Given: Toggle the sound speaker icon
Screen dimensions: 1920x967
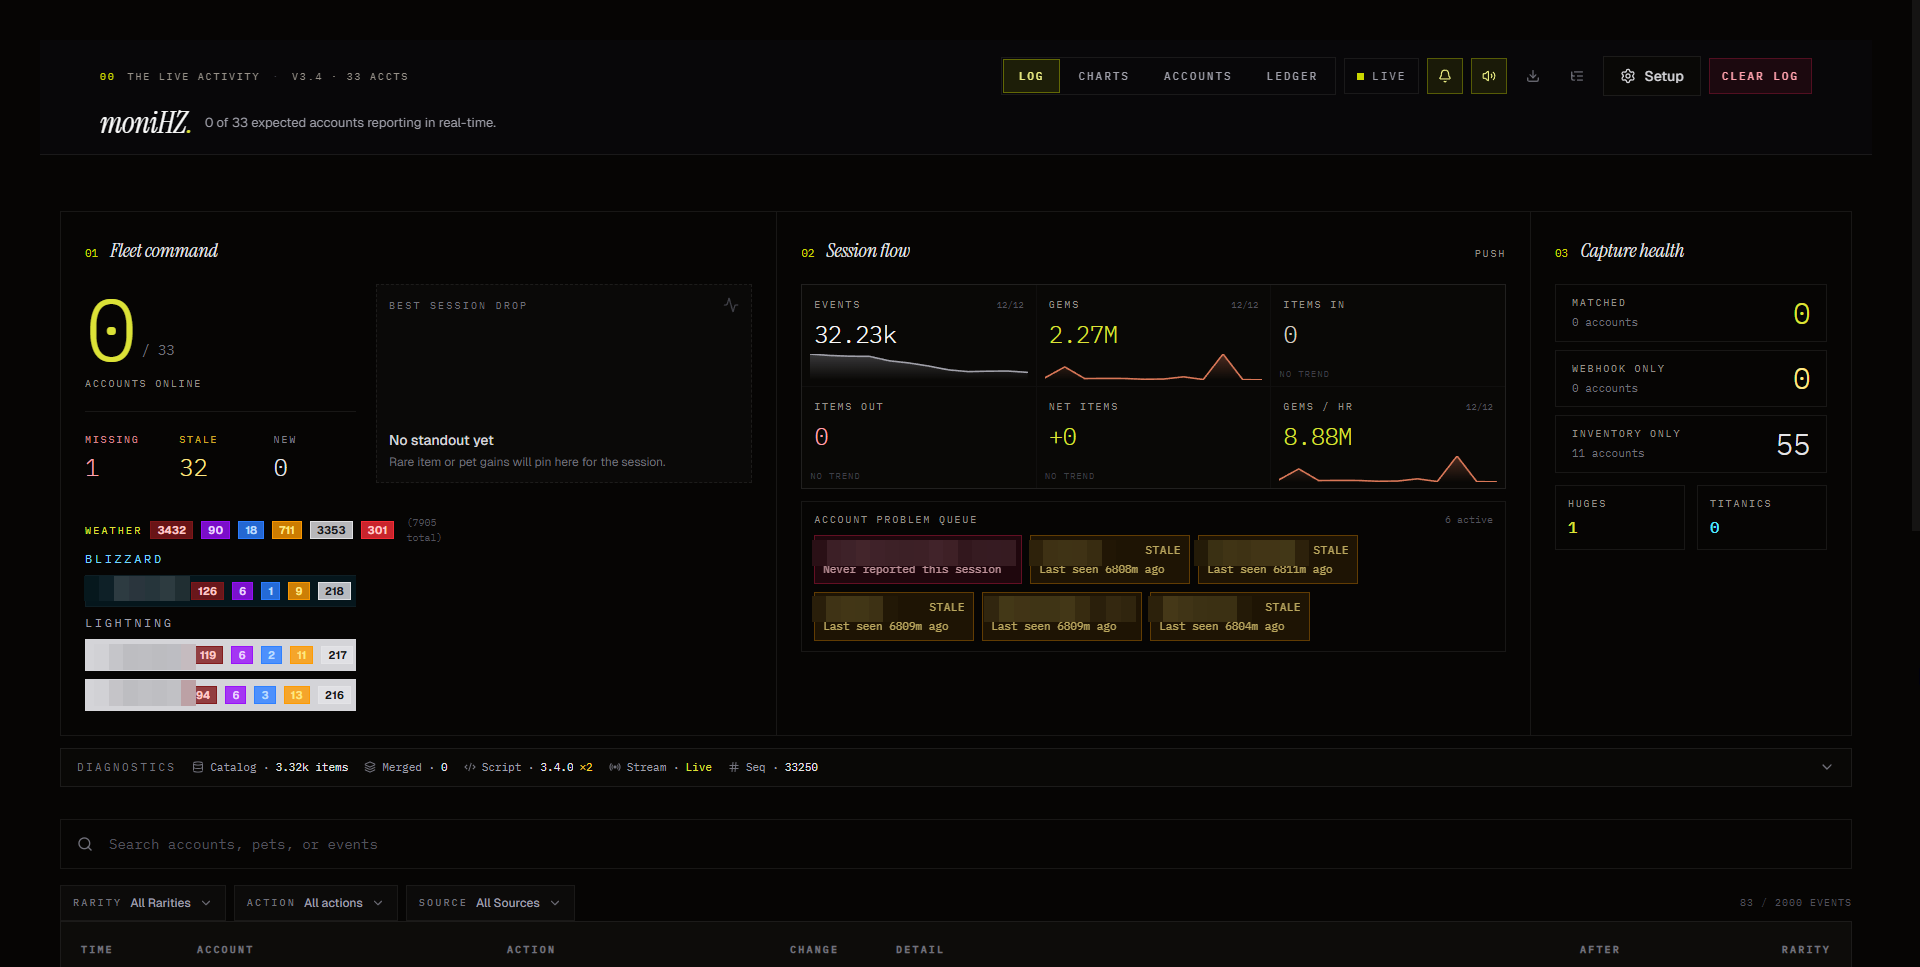Looking at the screenshot, I should pos(1489,76).
